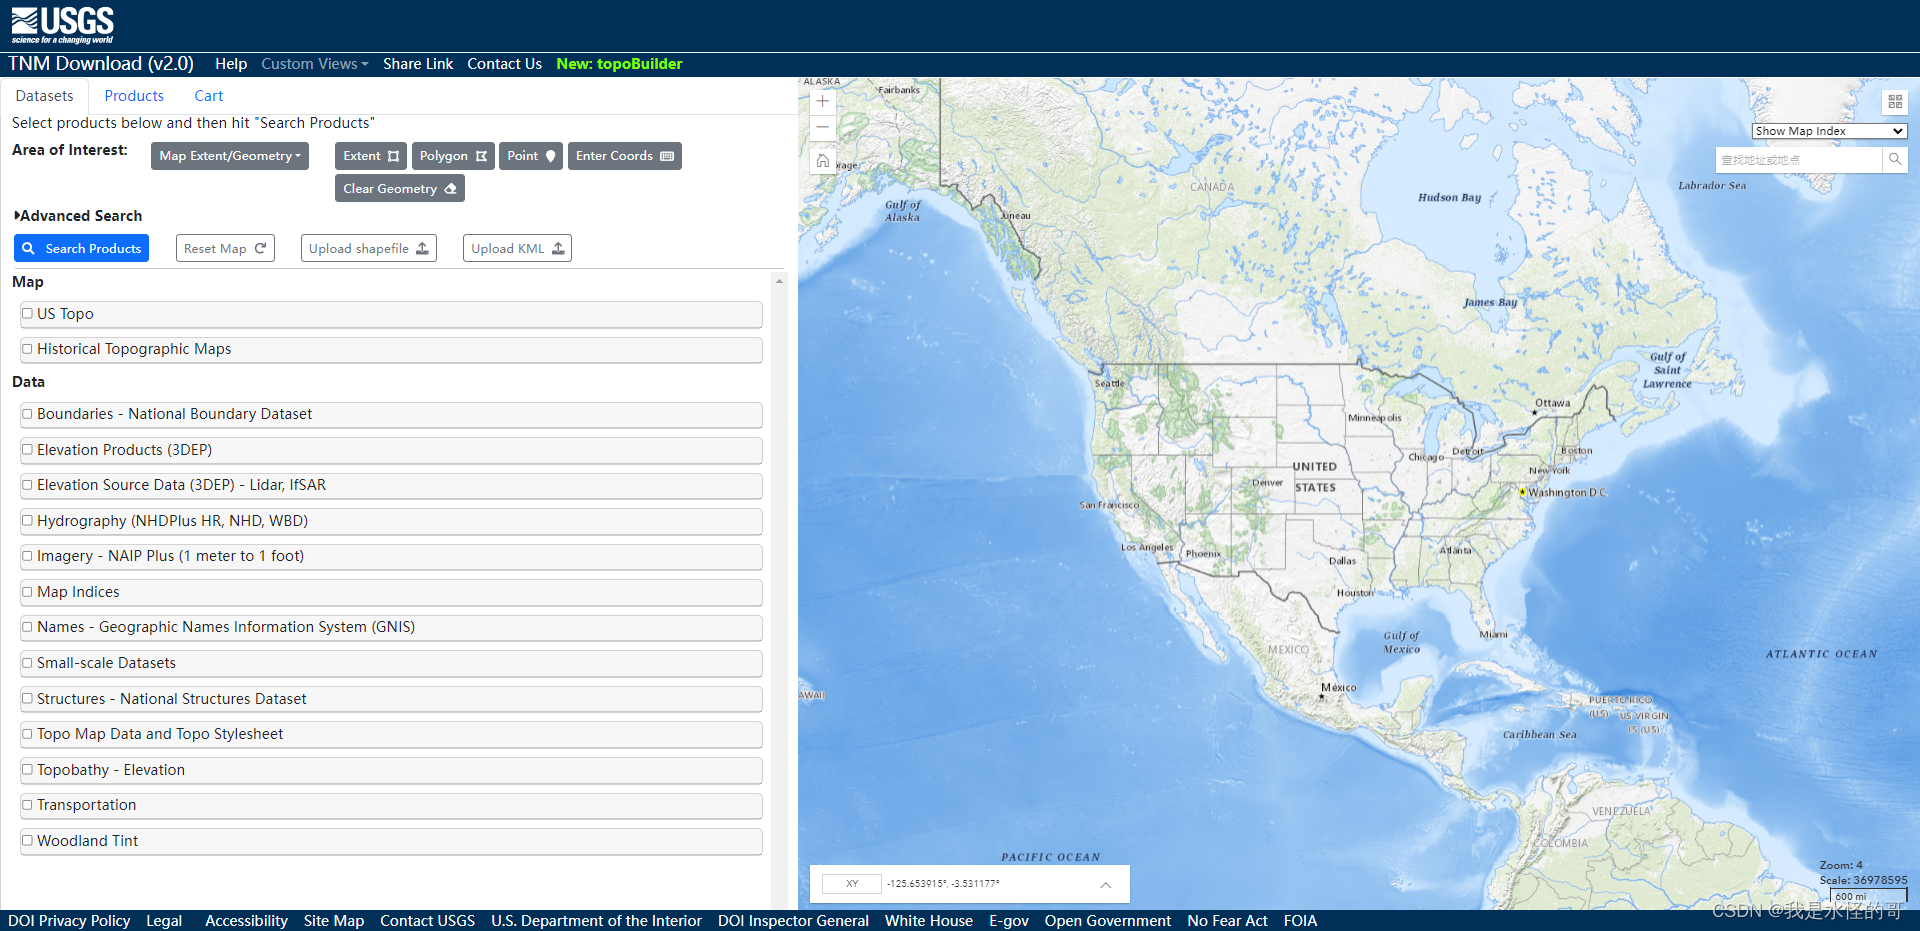Select the Point marker tool

(x=531, y=156)
